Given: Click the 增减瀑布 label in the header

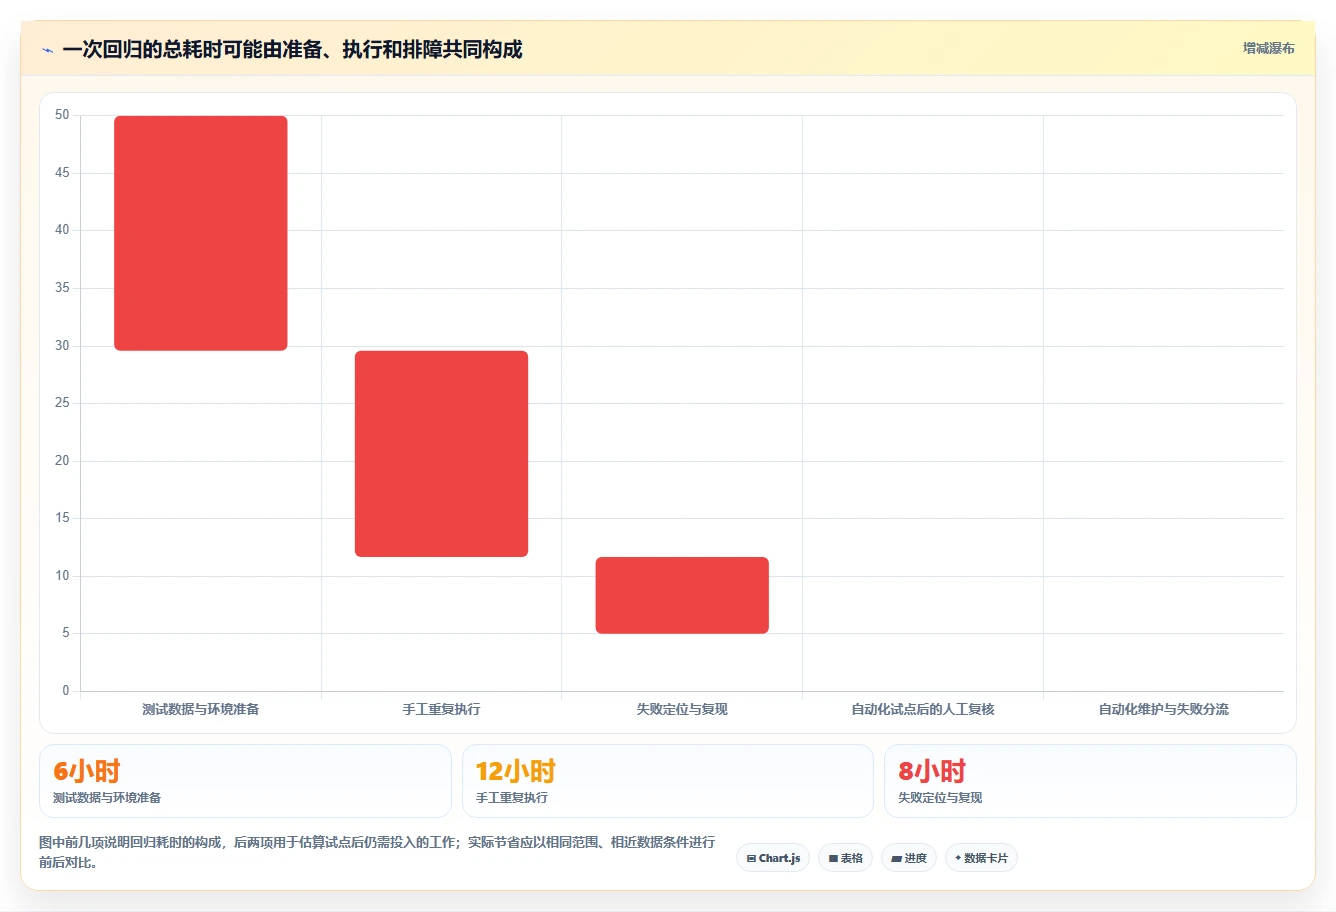Looking at the screenshot, I should pyautogui.click(x=1268, y=48).
